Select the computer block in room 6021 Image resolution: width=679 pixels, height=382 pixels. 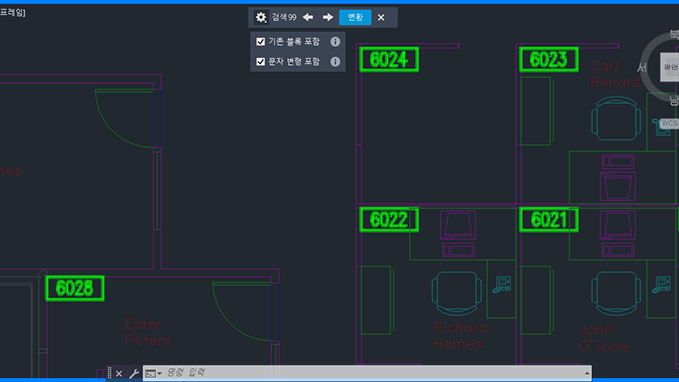click(x=618, y=233)
